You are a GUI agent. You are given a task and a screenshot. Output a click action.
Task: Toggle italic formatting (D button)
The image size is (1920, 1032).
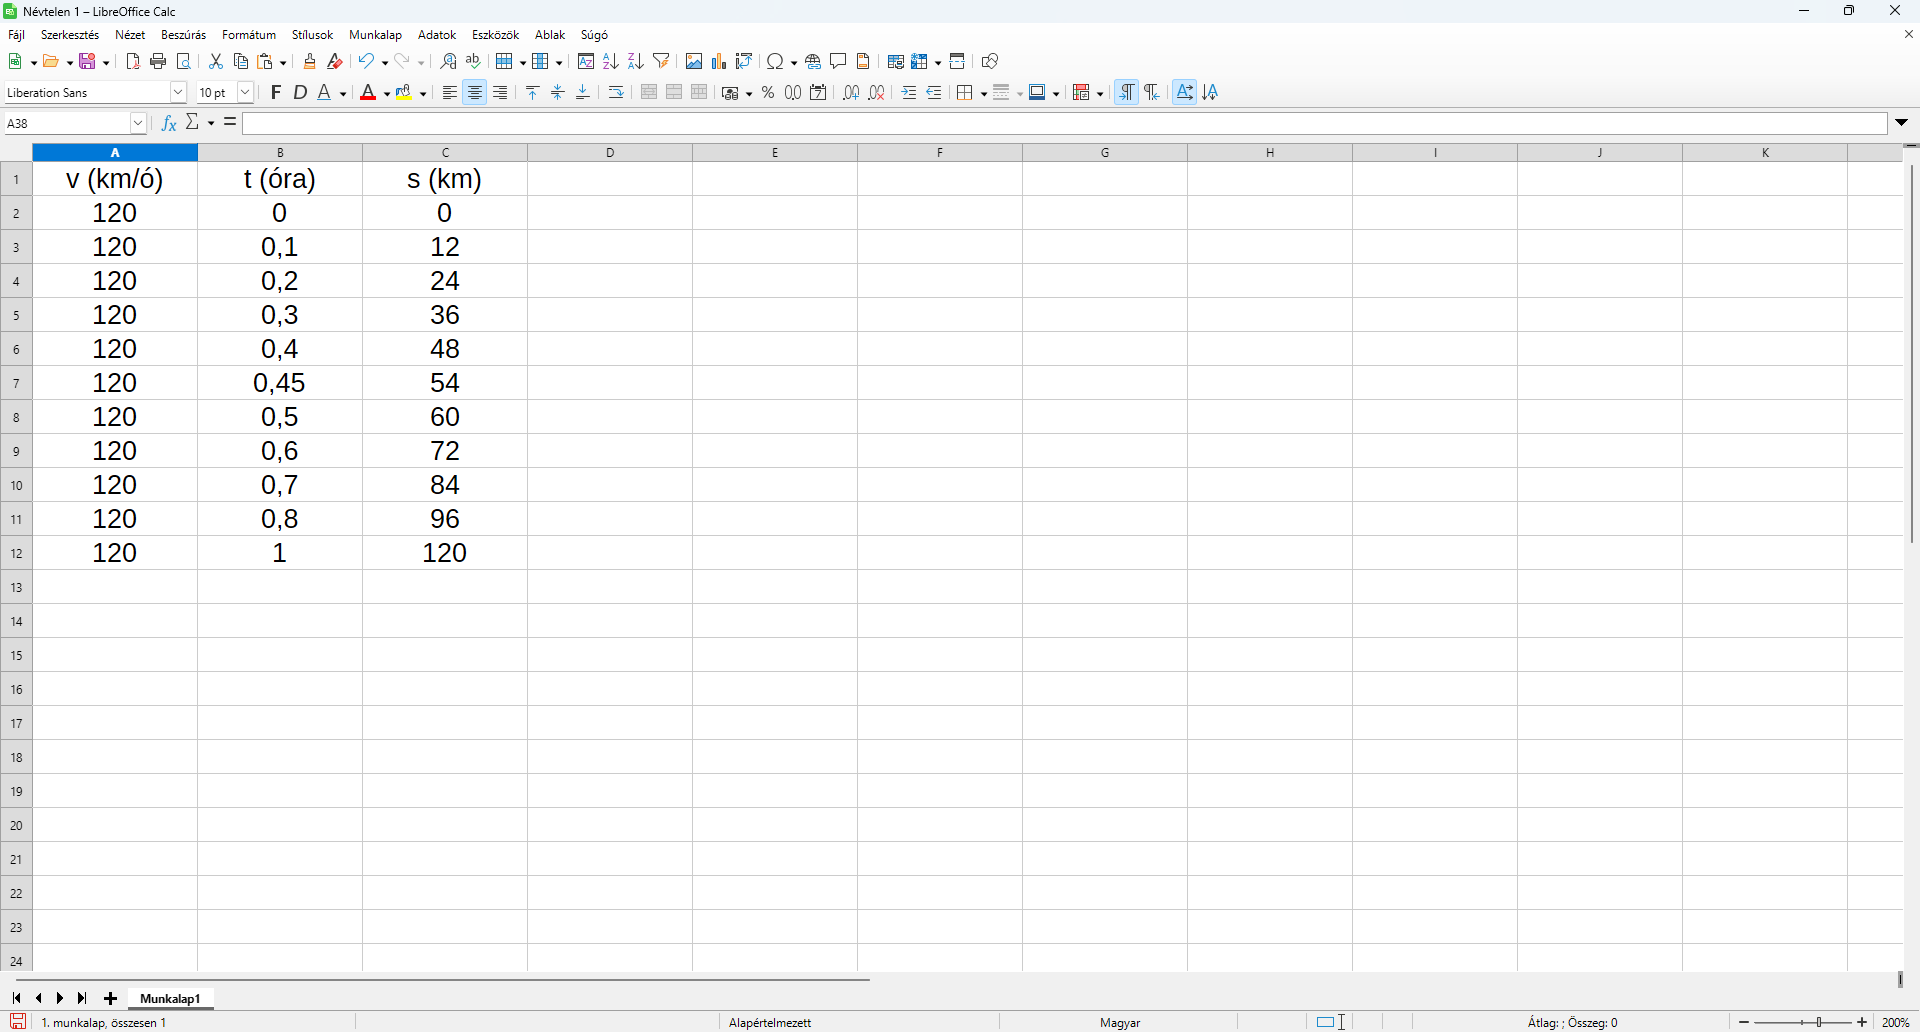pyautogui.click(x=300, y=93)
